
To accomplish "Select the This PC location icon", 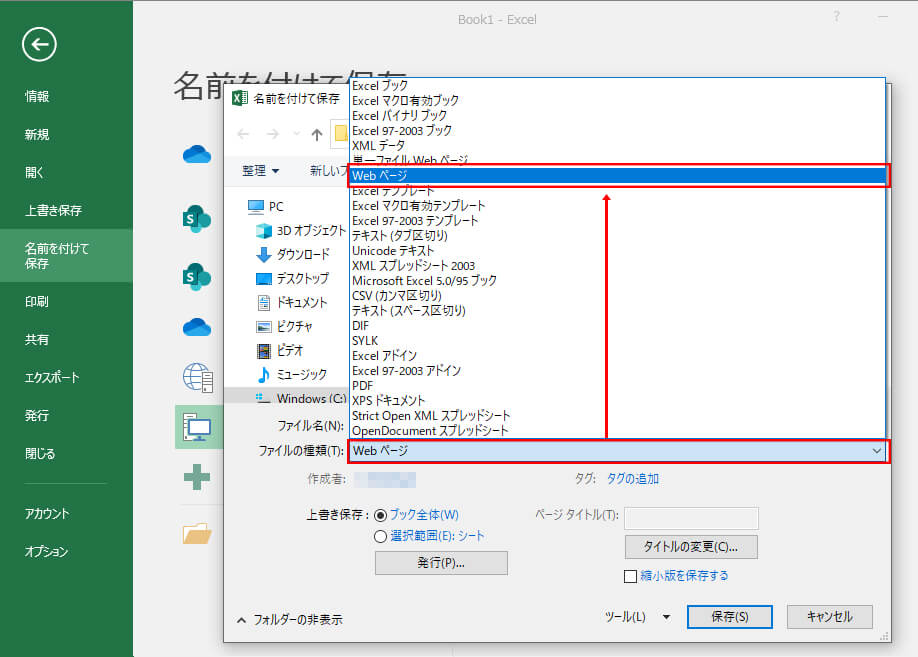I will (198, 427).
